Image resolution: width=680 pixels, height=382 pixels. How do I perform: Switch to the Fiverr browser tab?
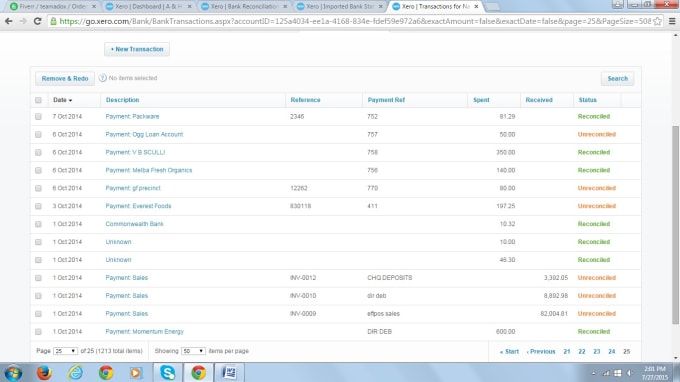[53, 7]
